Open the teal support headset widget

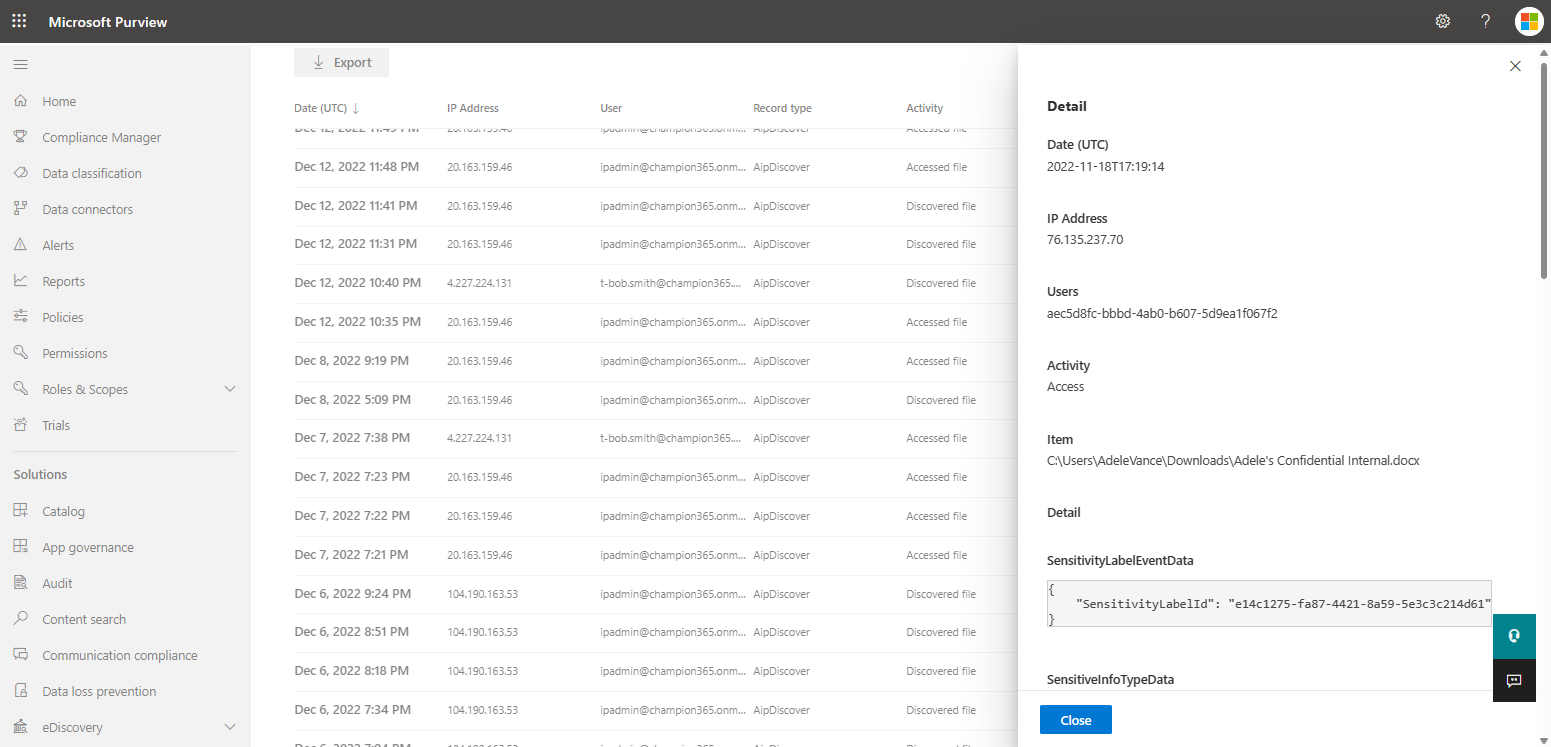click(1514, 636)
